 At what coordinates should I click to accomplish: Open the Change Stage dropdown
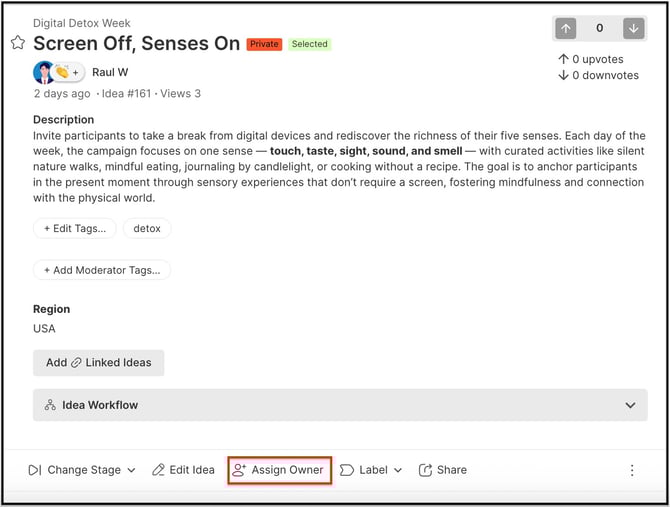[x=82, y=470]
